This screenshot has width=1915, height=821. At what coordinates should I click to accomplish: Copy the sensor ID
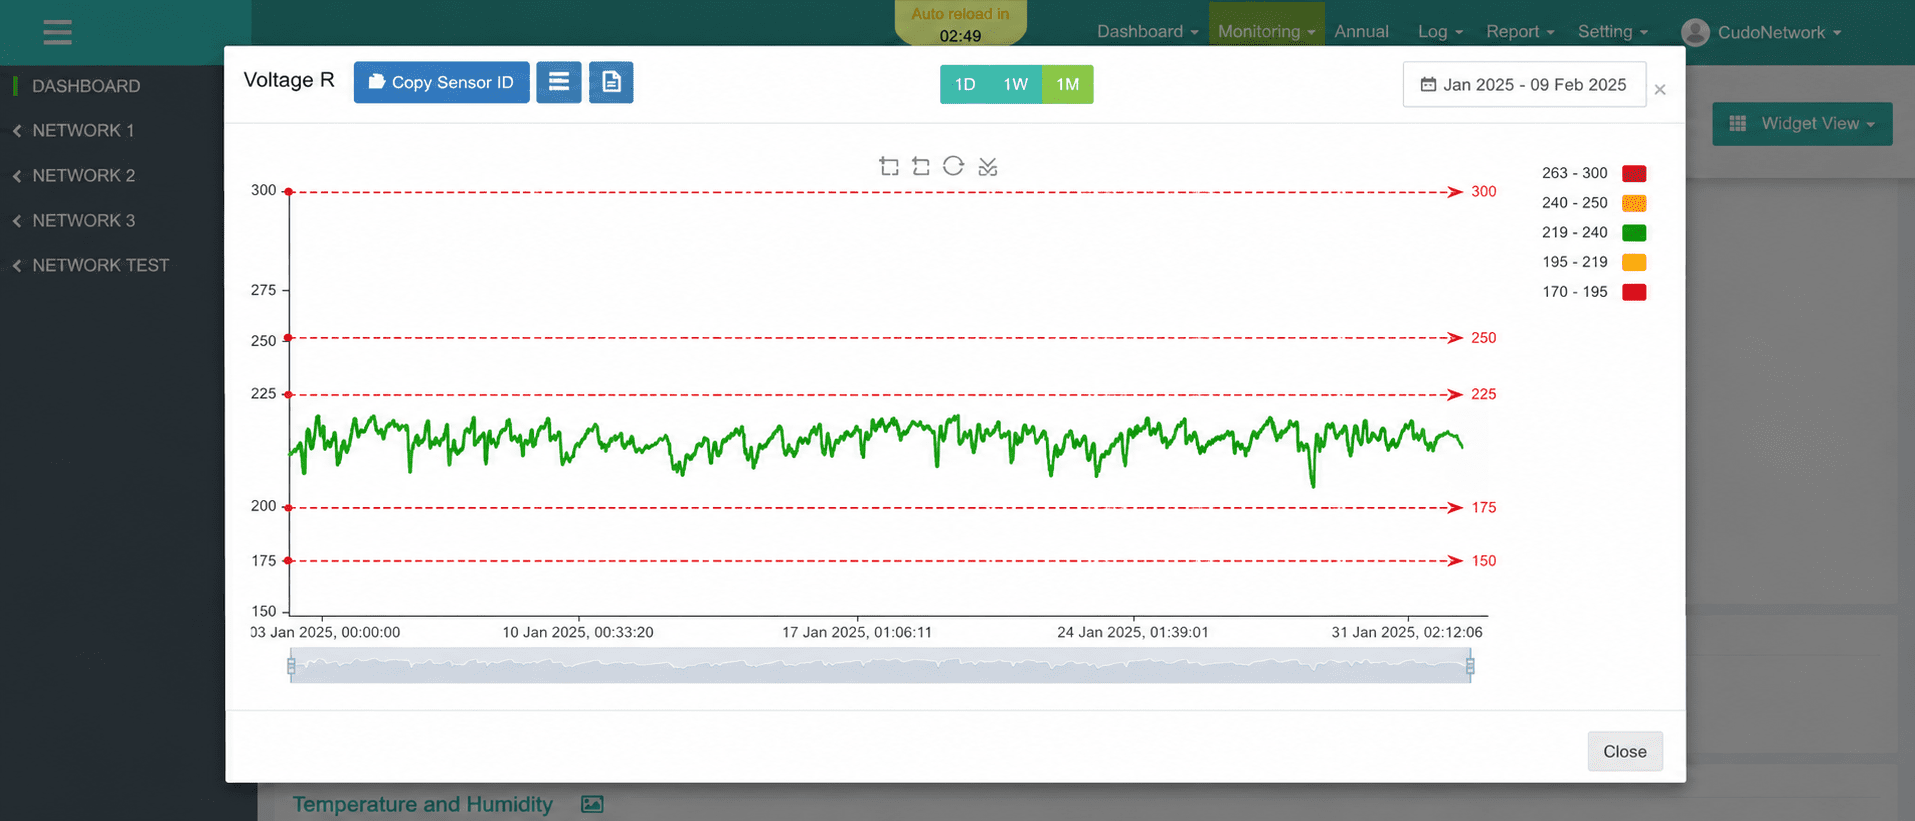coord(441,82)
